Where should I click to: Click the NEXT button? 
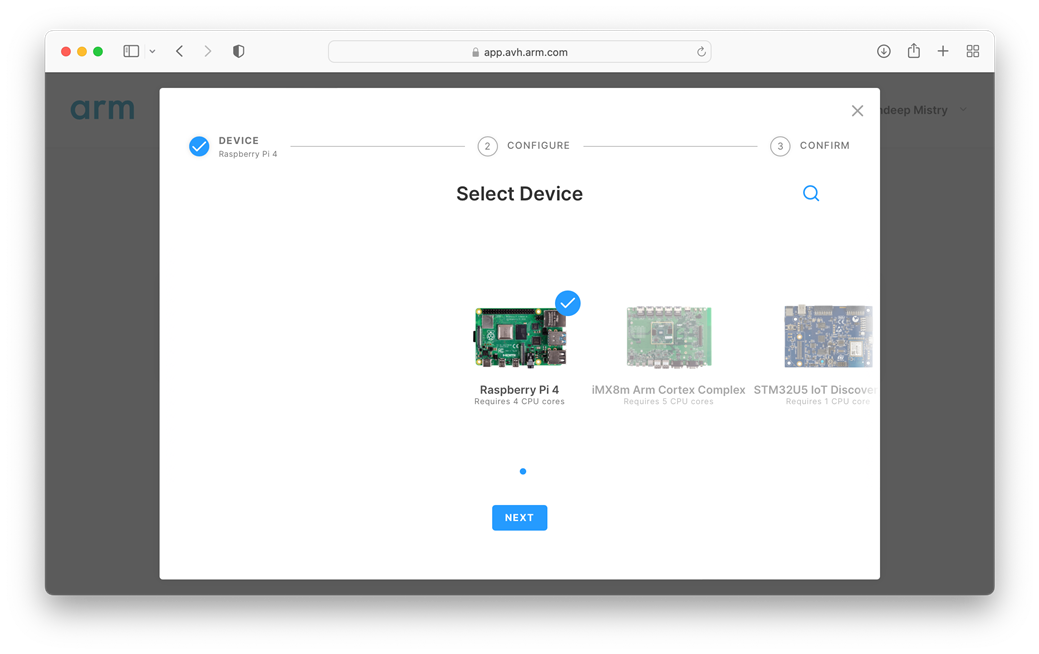520,518
